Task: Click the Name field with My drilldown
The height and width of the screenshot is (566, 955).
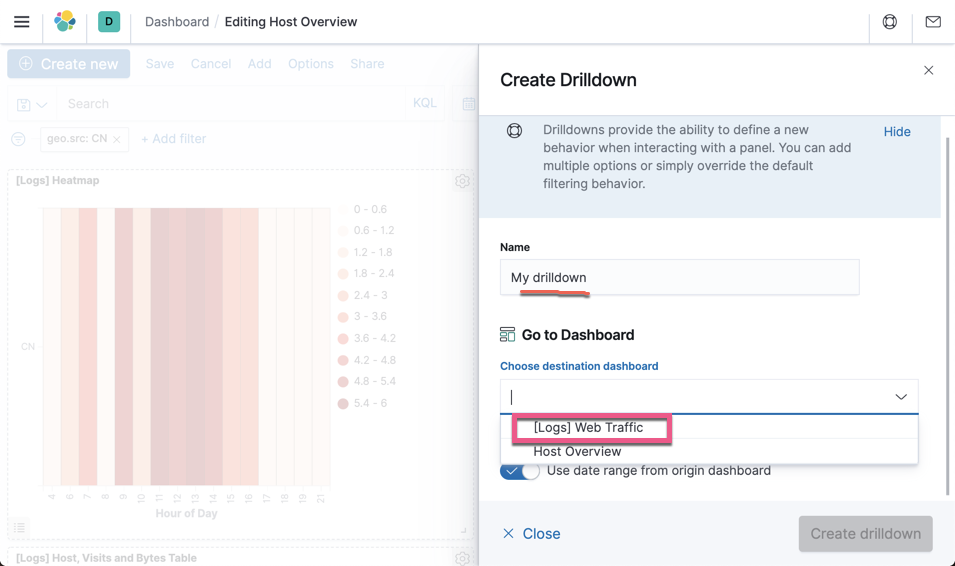Action: click(680, 277)
